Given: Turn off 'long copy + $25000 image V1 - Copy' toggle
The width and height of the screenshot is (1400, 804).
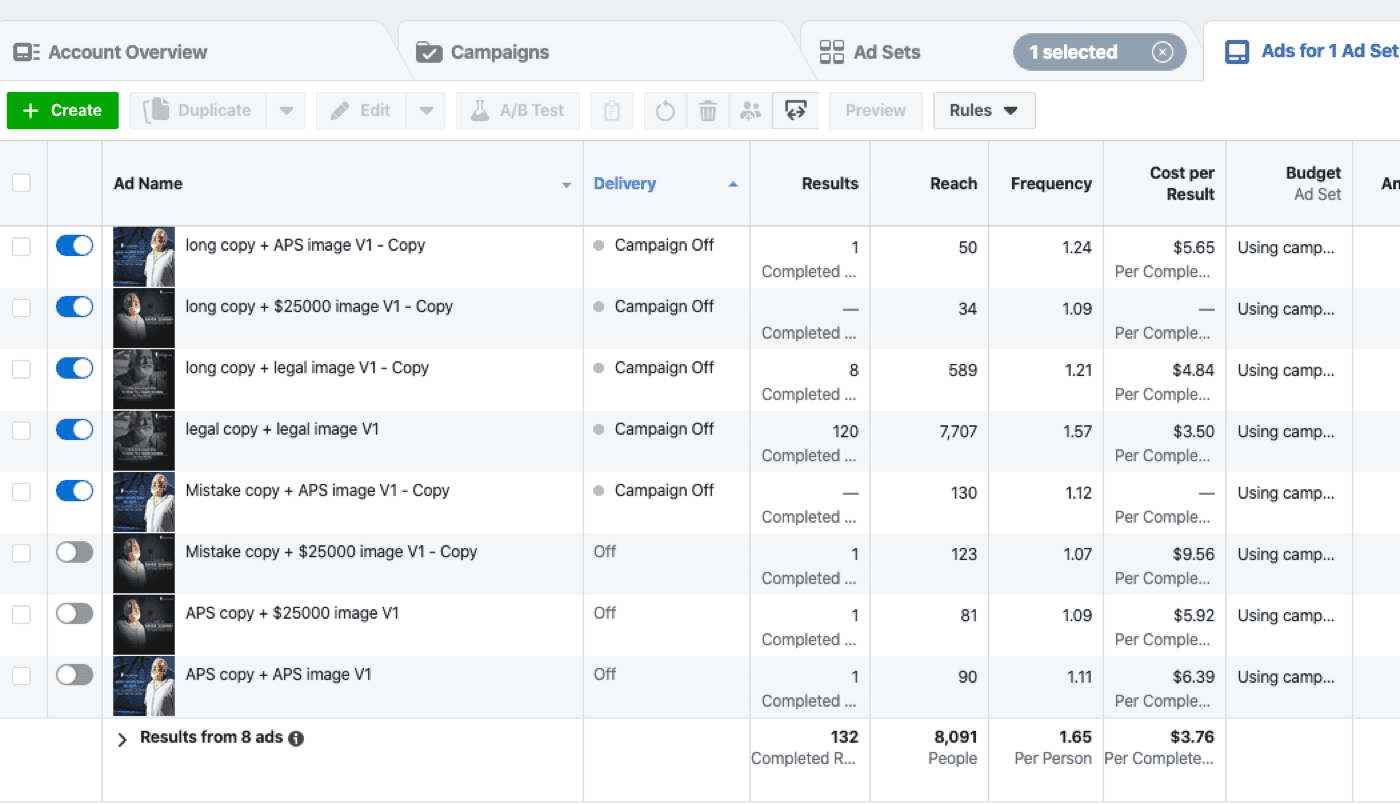Looking at the screenshot, I should 75,307.
